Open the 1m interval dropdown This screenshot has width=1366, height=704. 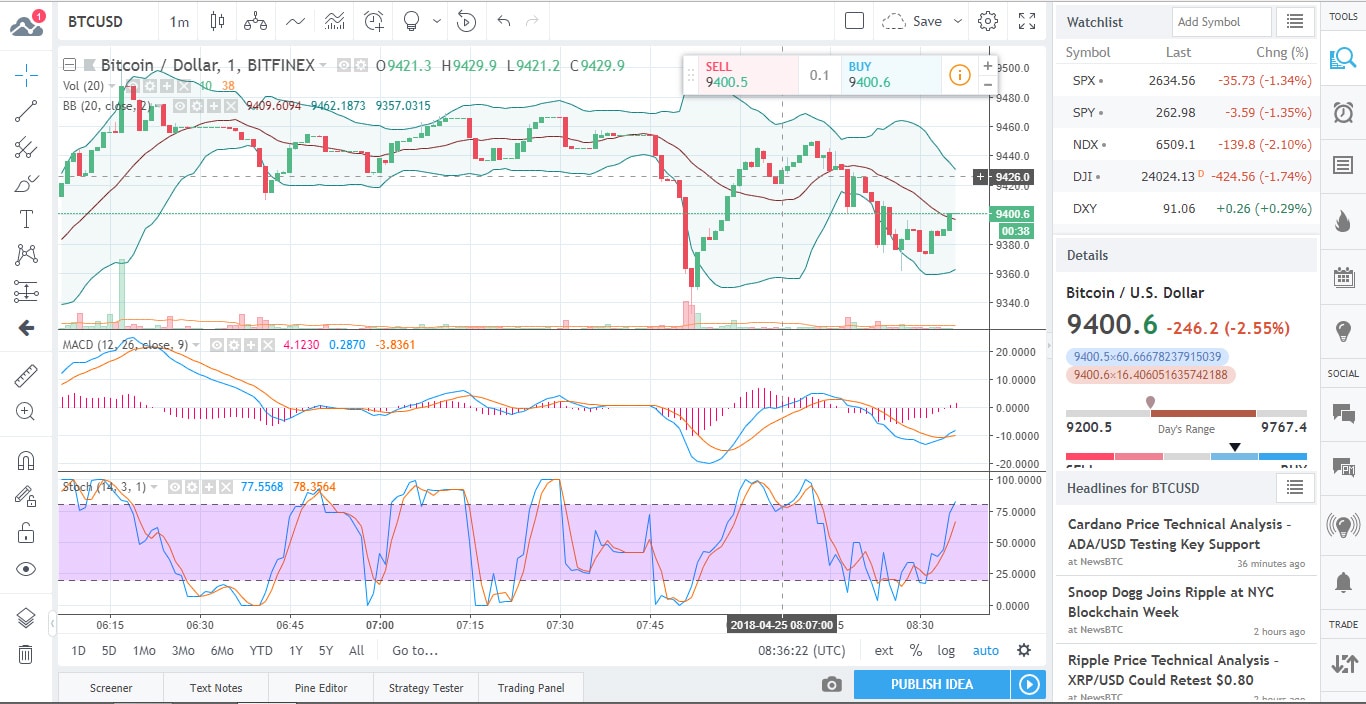pyautogui.click(x=179, y=21)
